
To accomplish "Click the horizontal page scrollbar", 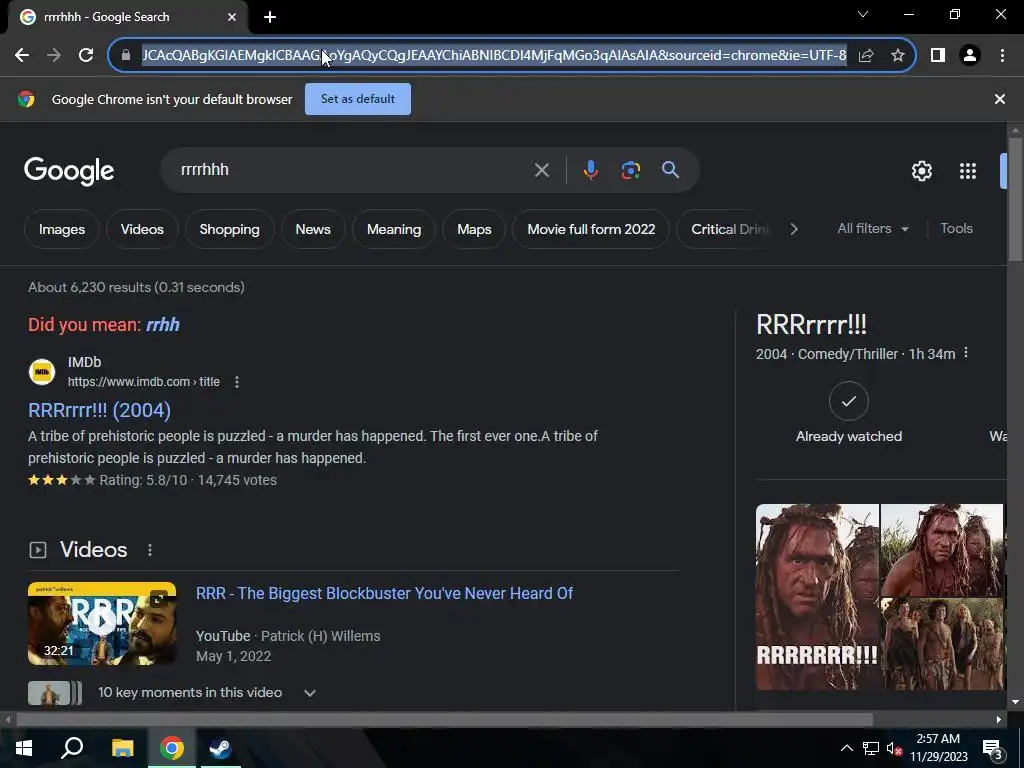I will pos(444,720).
